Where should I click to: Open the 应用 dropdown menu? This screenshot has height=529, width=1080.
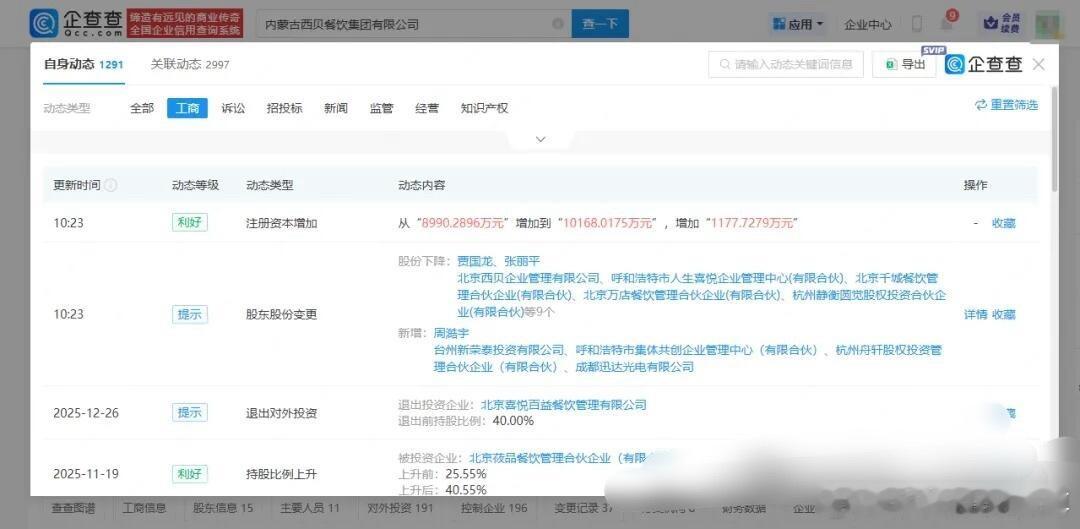pyautogui.click(x=798, y=24)
